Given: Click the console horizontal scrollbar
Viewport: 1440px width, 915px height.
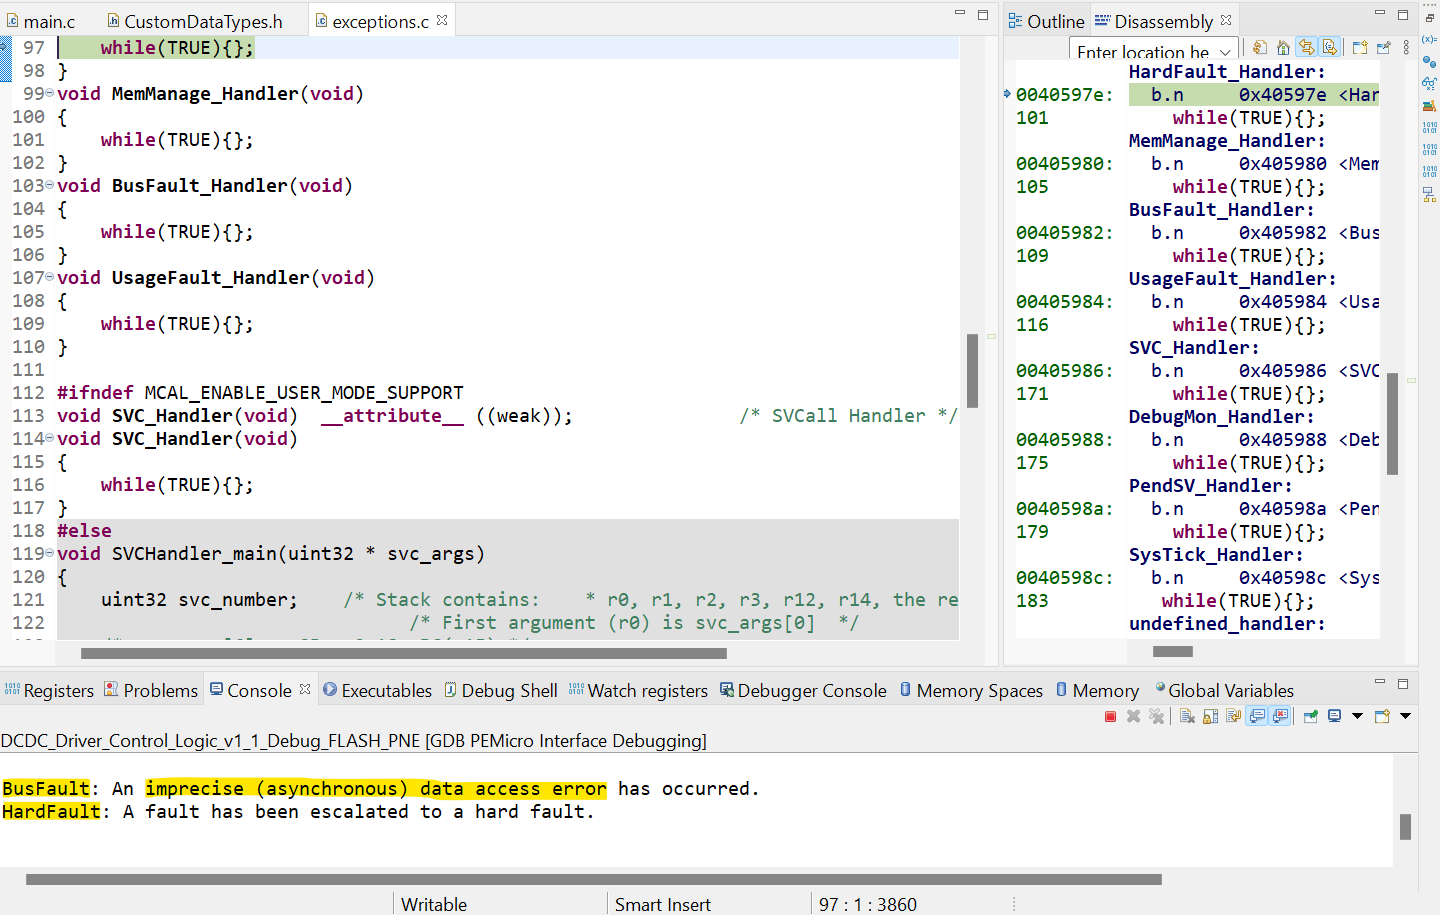Looking at the screenshot, I should click(x=594, y=880).
